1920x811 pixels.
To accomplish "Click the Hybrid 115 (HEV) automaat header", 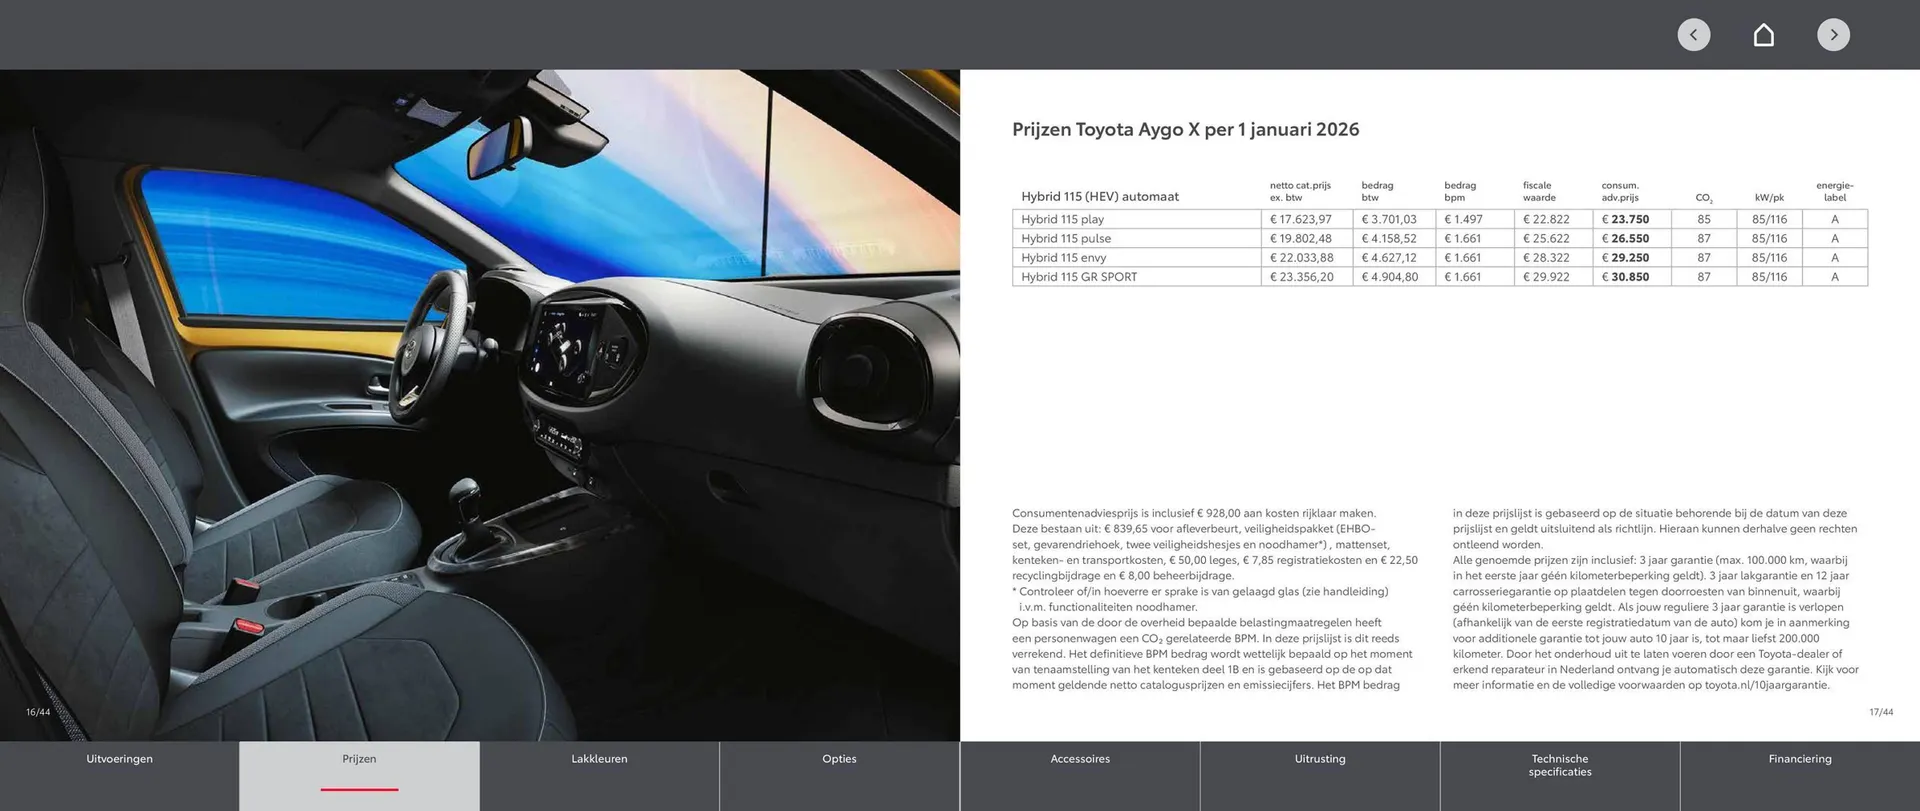I will (x=1100, y=196).
